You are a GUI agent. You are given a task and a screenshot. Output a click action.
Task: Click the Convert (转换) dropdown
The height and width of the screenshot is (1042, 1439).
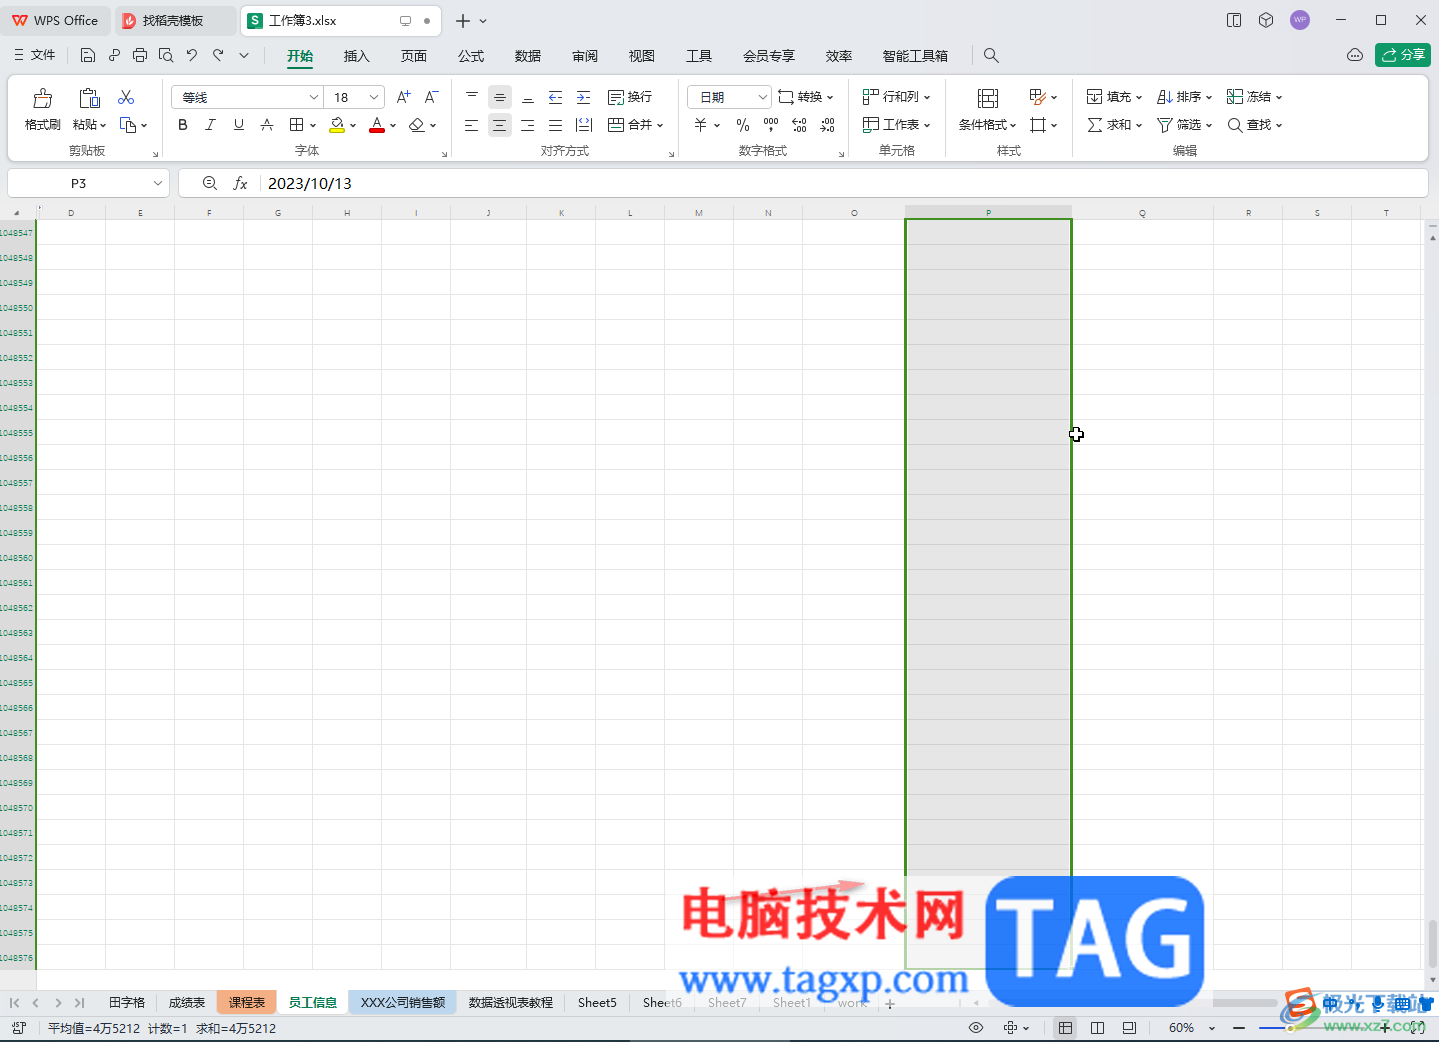(x=805, y=97)
